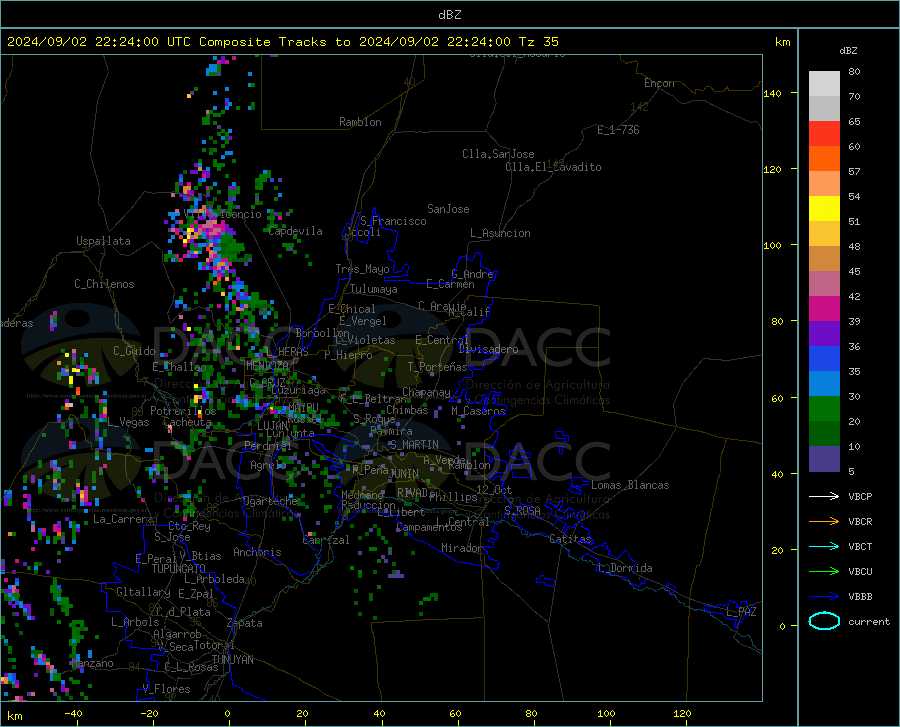Select the gold 48–51 dBZ swatch
The image size is (900, 727).
pos(824,234)
